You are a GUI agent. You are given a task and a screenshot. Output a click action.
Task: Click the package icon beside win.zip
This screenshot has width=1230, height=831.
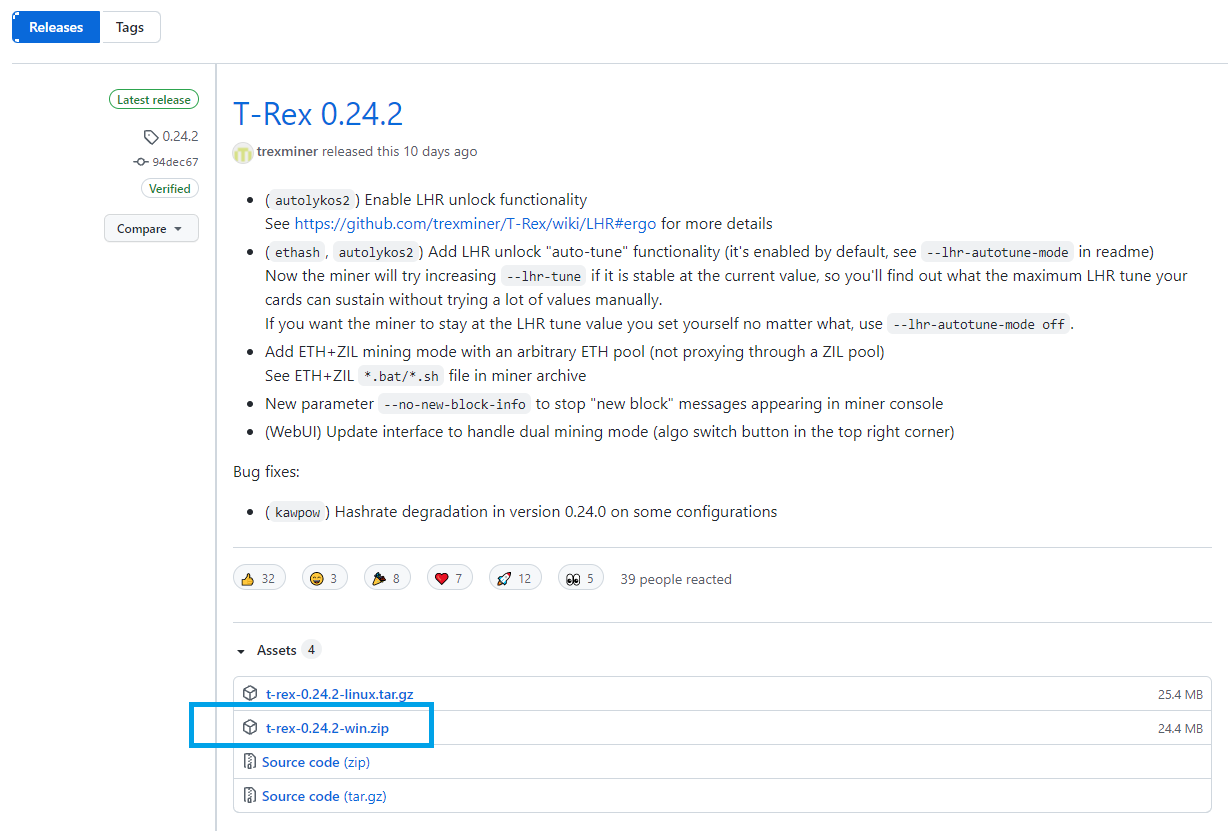point(250,728)
